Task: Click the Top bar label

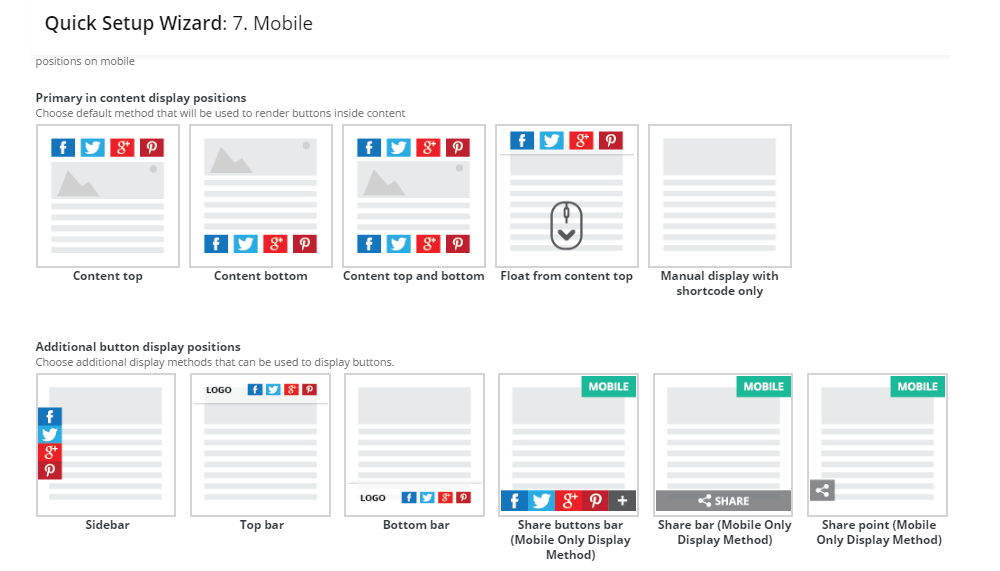Action: point(261,525)
